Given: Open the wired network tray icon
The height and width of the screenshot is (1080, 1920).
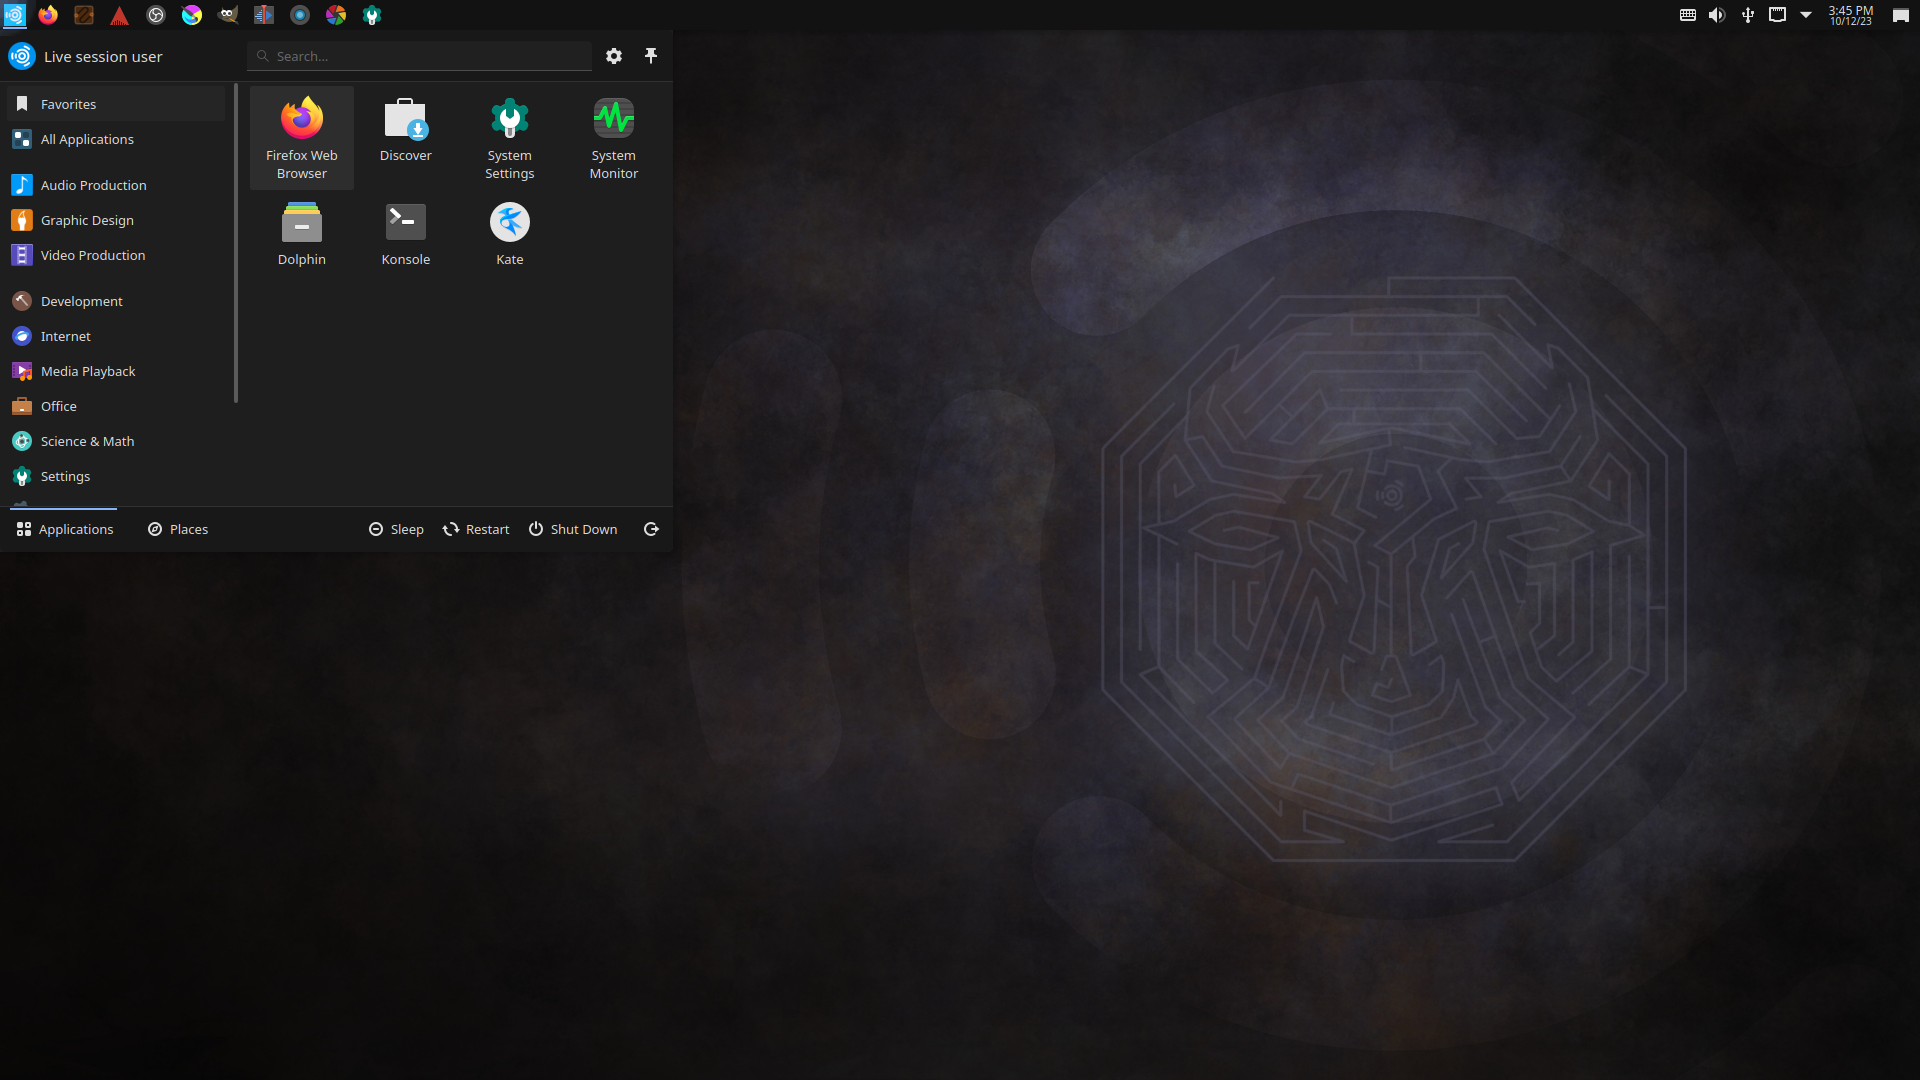Looking at the screenshot, I should [1777, 15].
